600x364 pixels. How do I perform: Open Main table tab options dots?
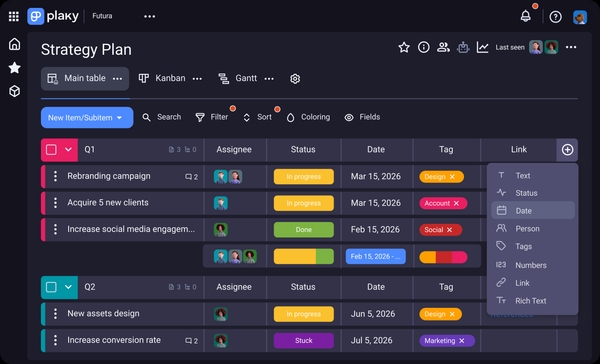tap(117, 78)
